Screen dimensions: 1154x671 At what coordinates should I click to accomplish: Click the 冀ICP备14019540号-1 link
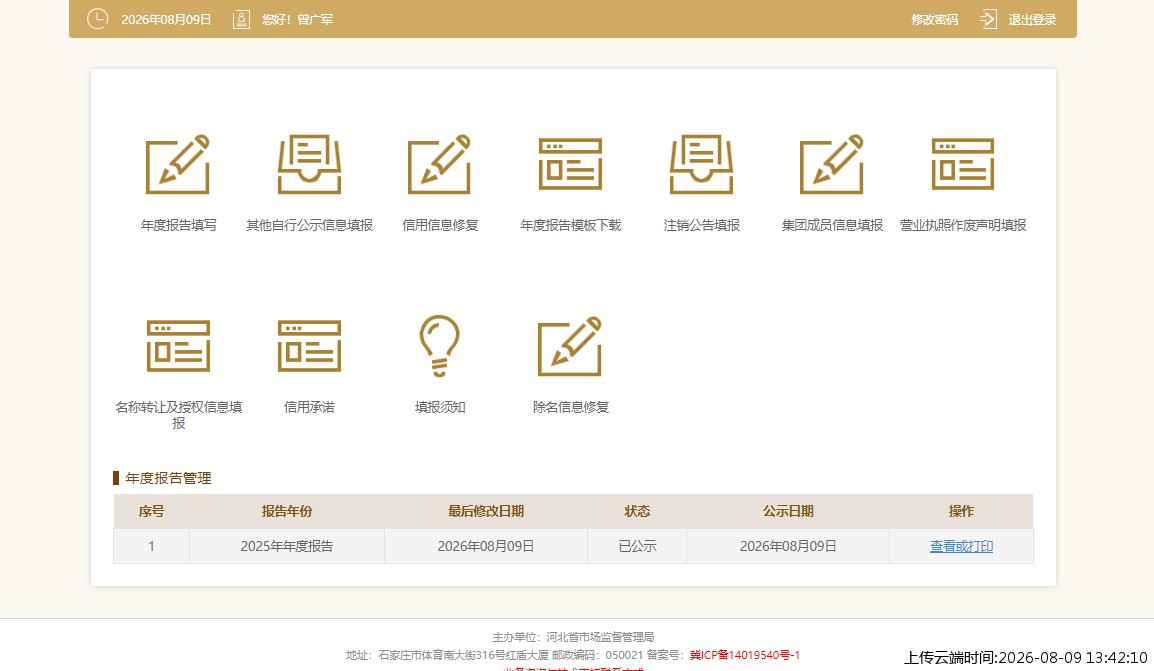tap(745, 655)
